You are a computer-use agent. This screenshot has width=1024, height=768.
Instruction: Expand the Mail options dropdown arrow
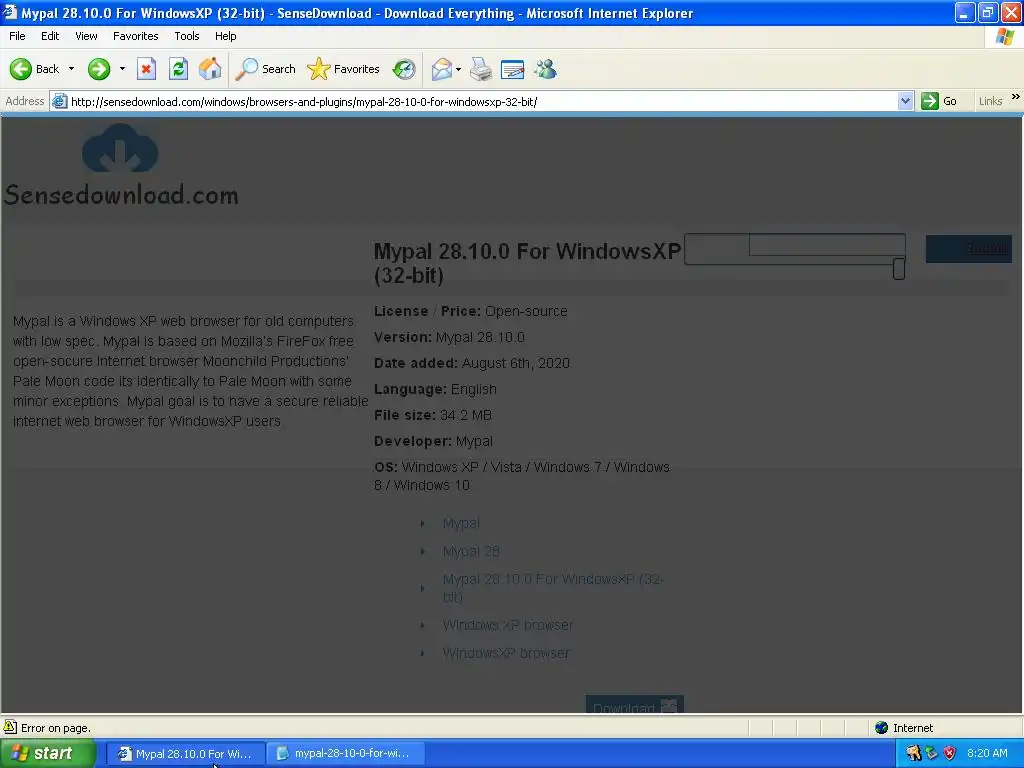(458, 69)
